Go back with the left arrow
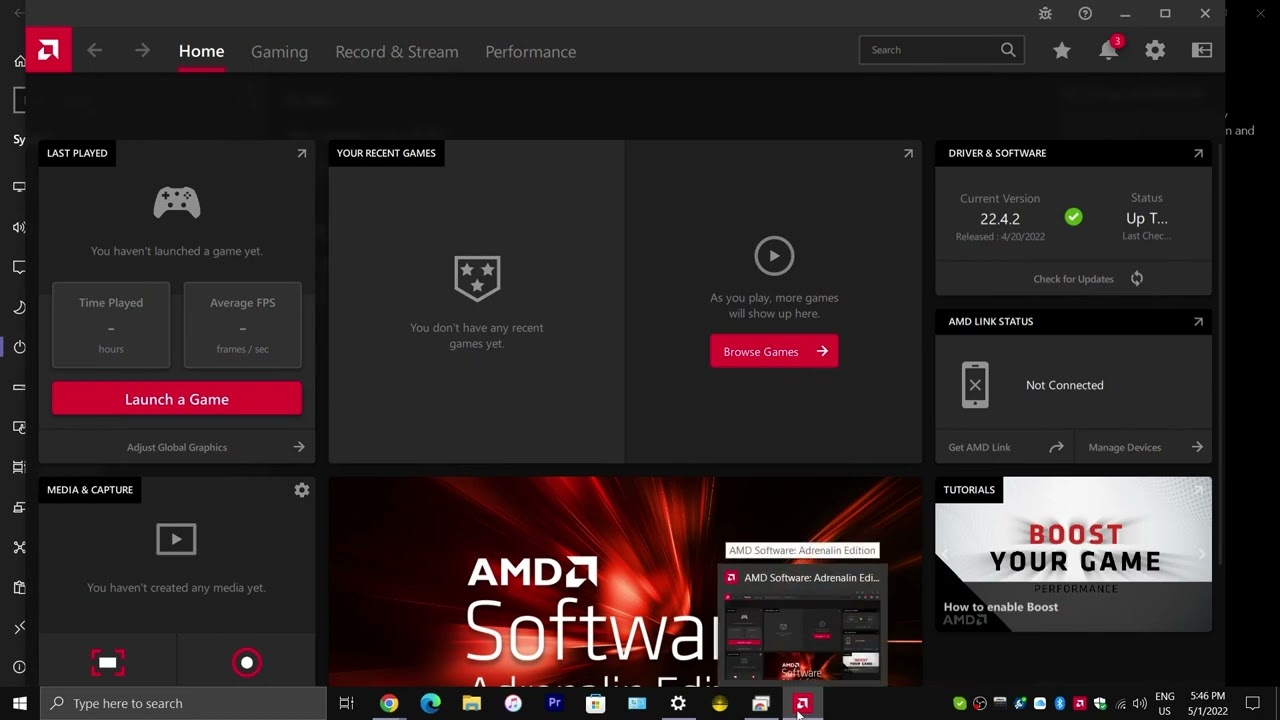The image size is (1280, 720). [x=95, y=50]
